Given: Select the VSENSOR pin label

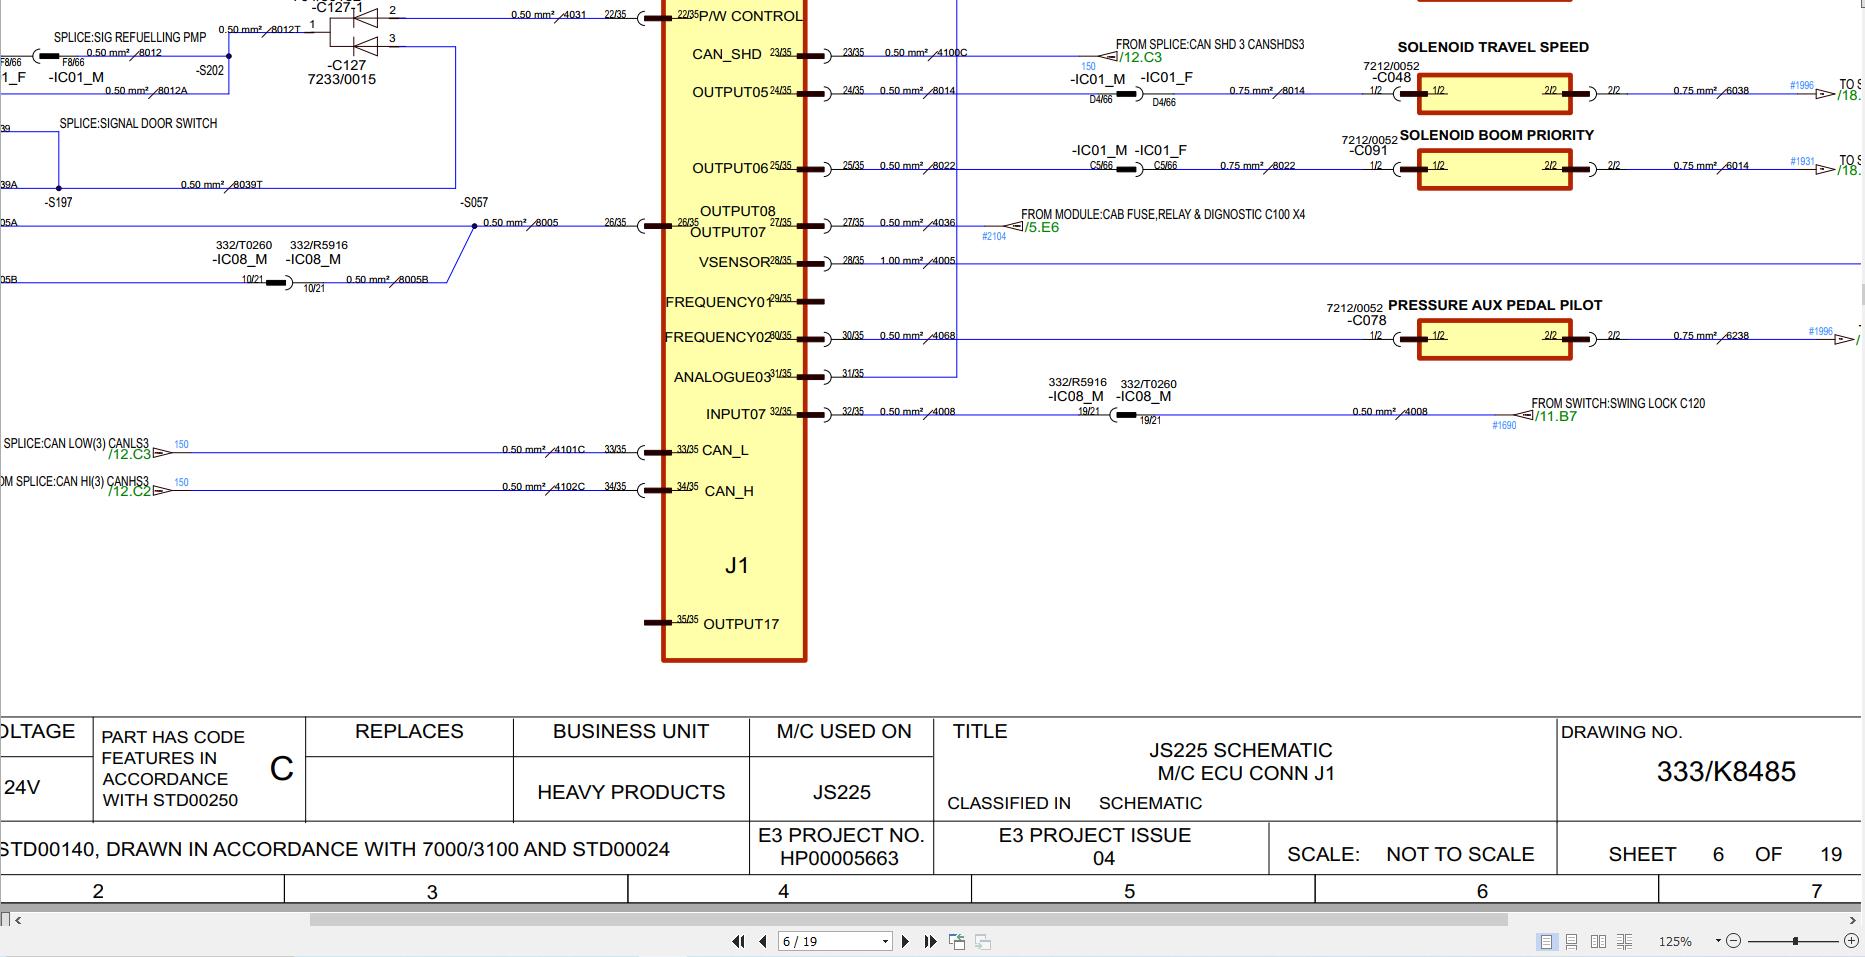Looking at the screenshot, I should pos(734,262).
